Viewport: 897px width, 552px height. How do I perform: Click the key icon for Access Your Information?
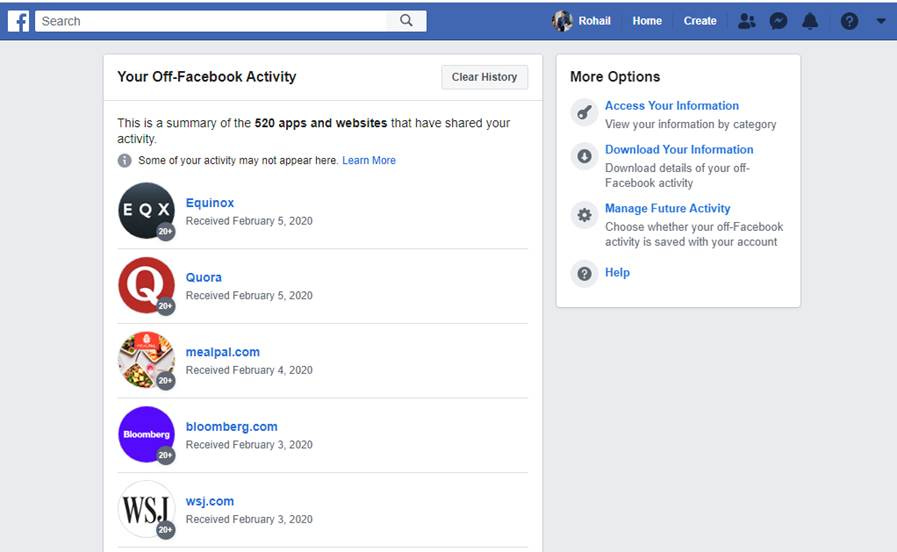tap(584, 112)
